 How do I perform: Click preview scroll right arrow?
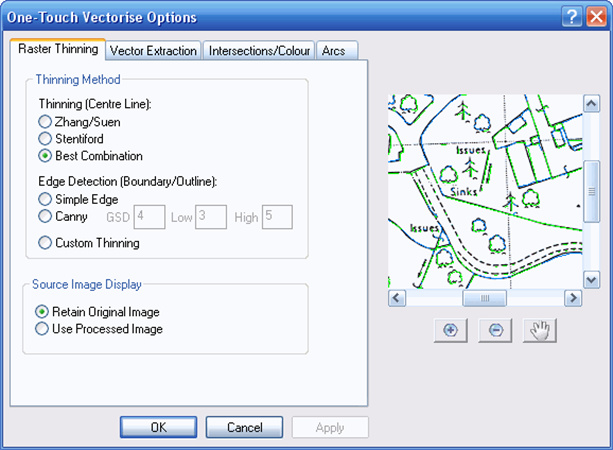pyautogui.click(x=573, y=298)
